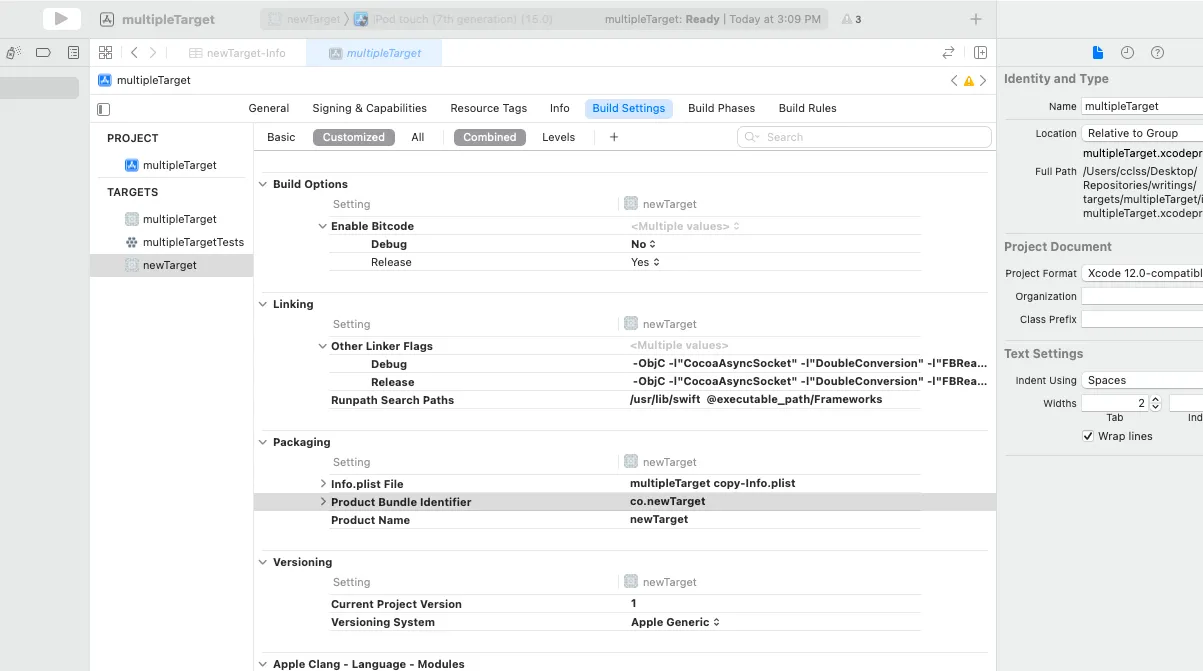Run the project with the play button
1203x671 pixels.
coord(61,19)
